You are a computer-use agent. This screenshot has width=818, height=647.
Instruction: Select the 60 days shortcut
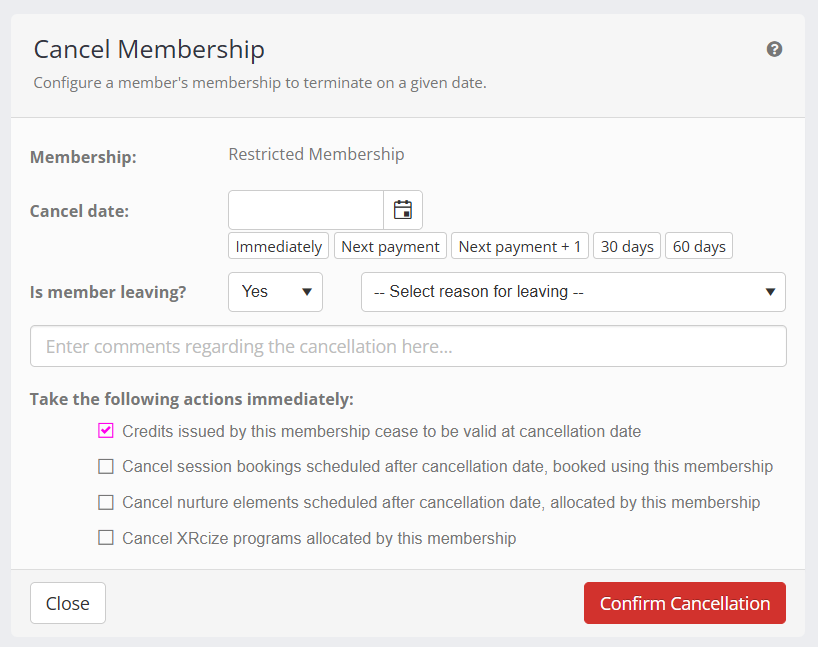click(699, 246)
